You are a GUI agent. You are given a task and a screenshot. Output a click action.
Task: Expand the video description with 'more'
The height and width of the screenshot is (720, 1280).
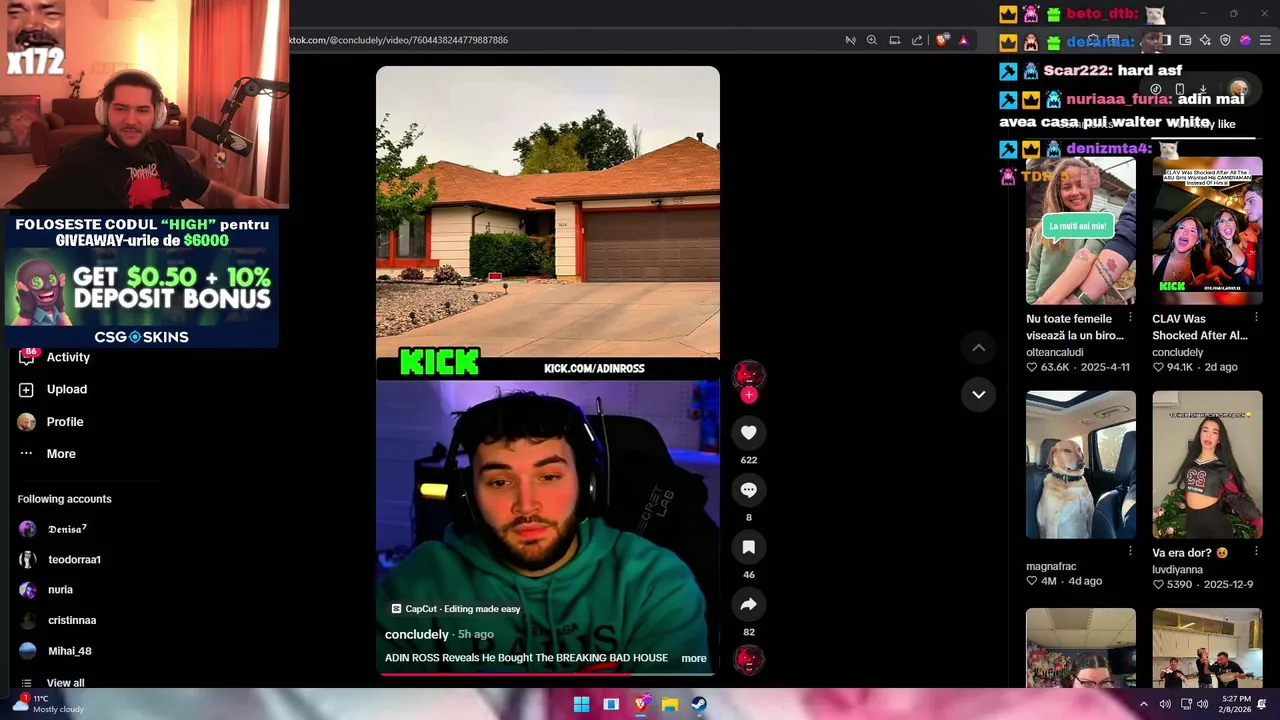coord(693,658)
